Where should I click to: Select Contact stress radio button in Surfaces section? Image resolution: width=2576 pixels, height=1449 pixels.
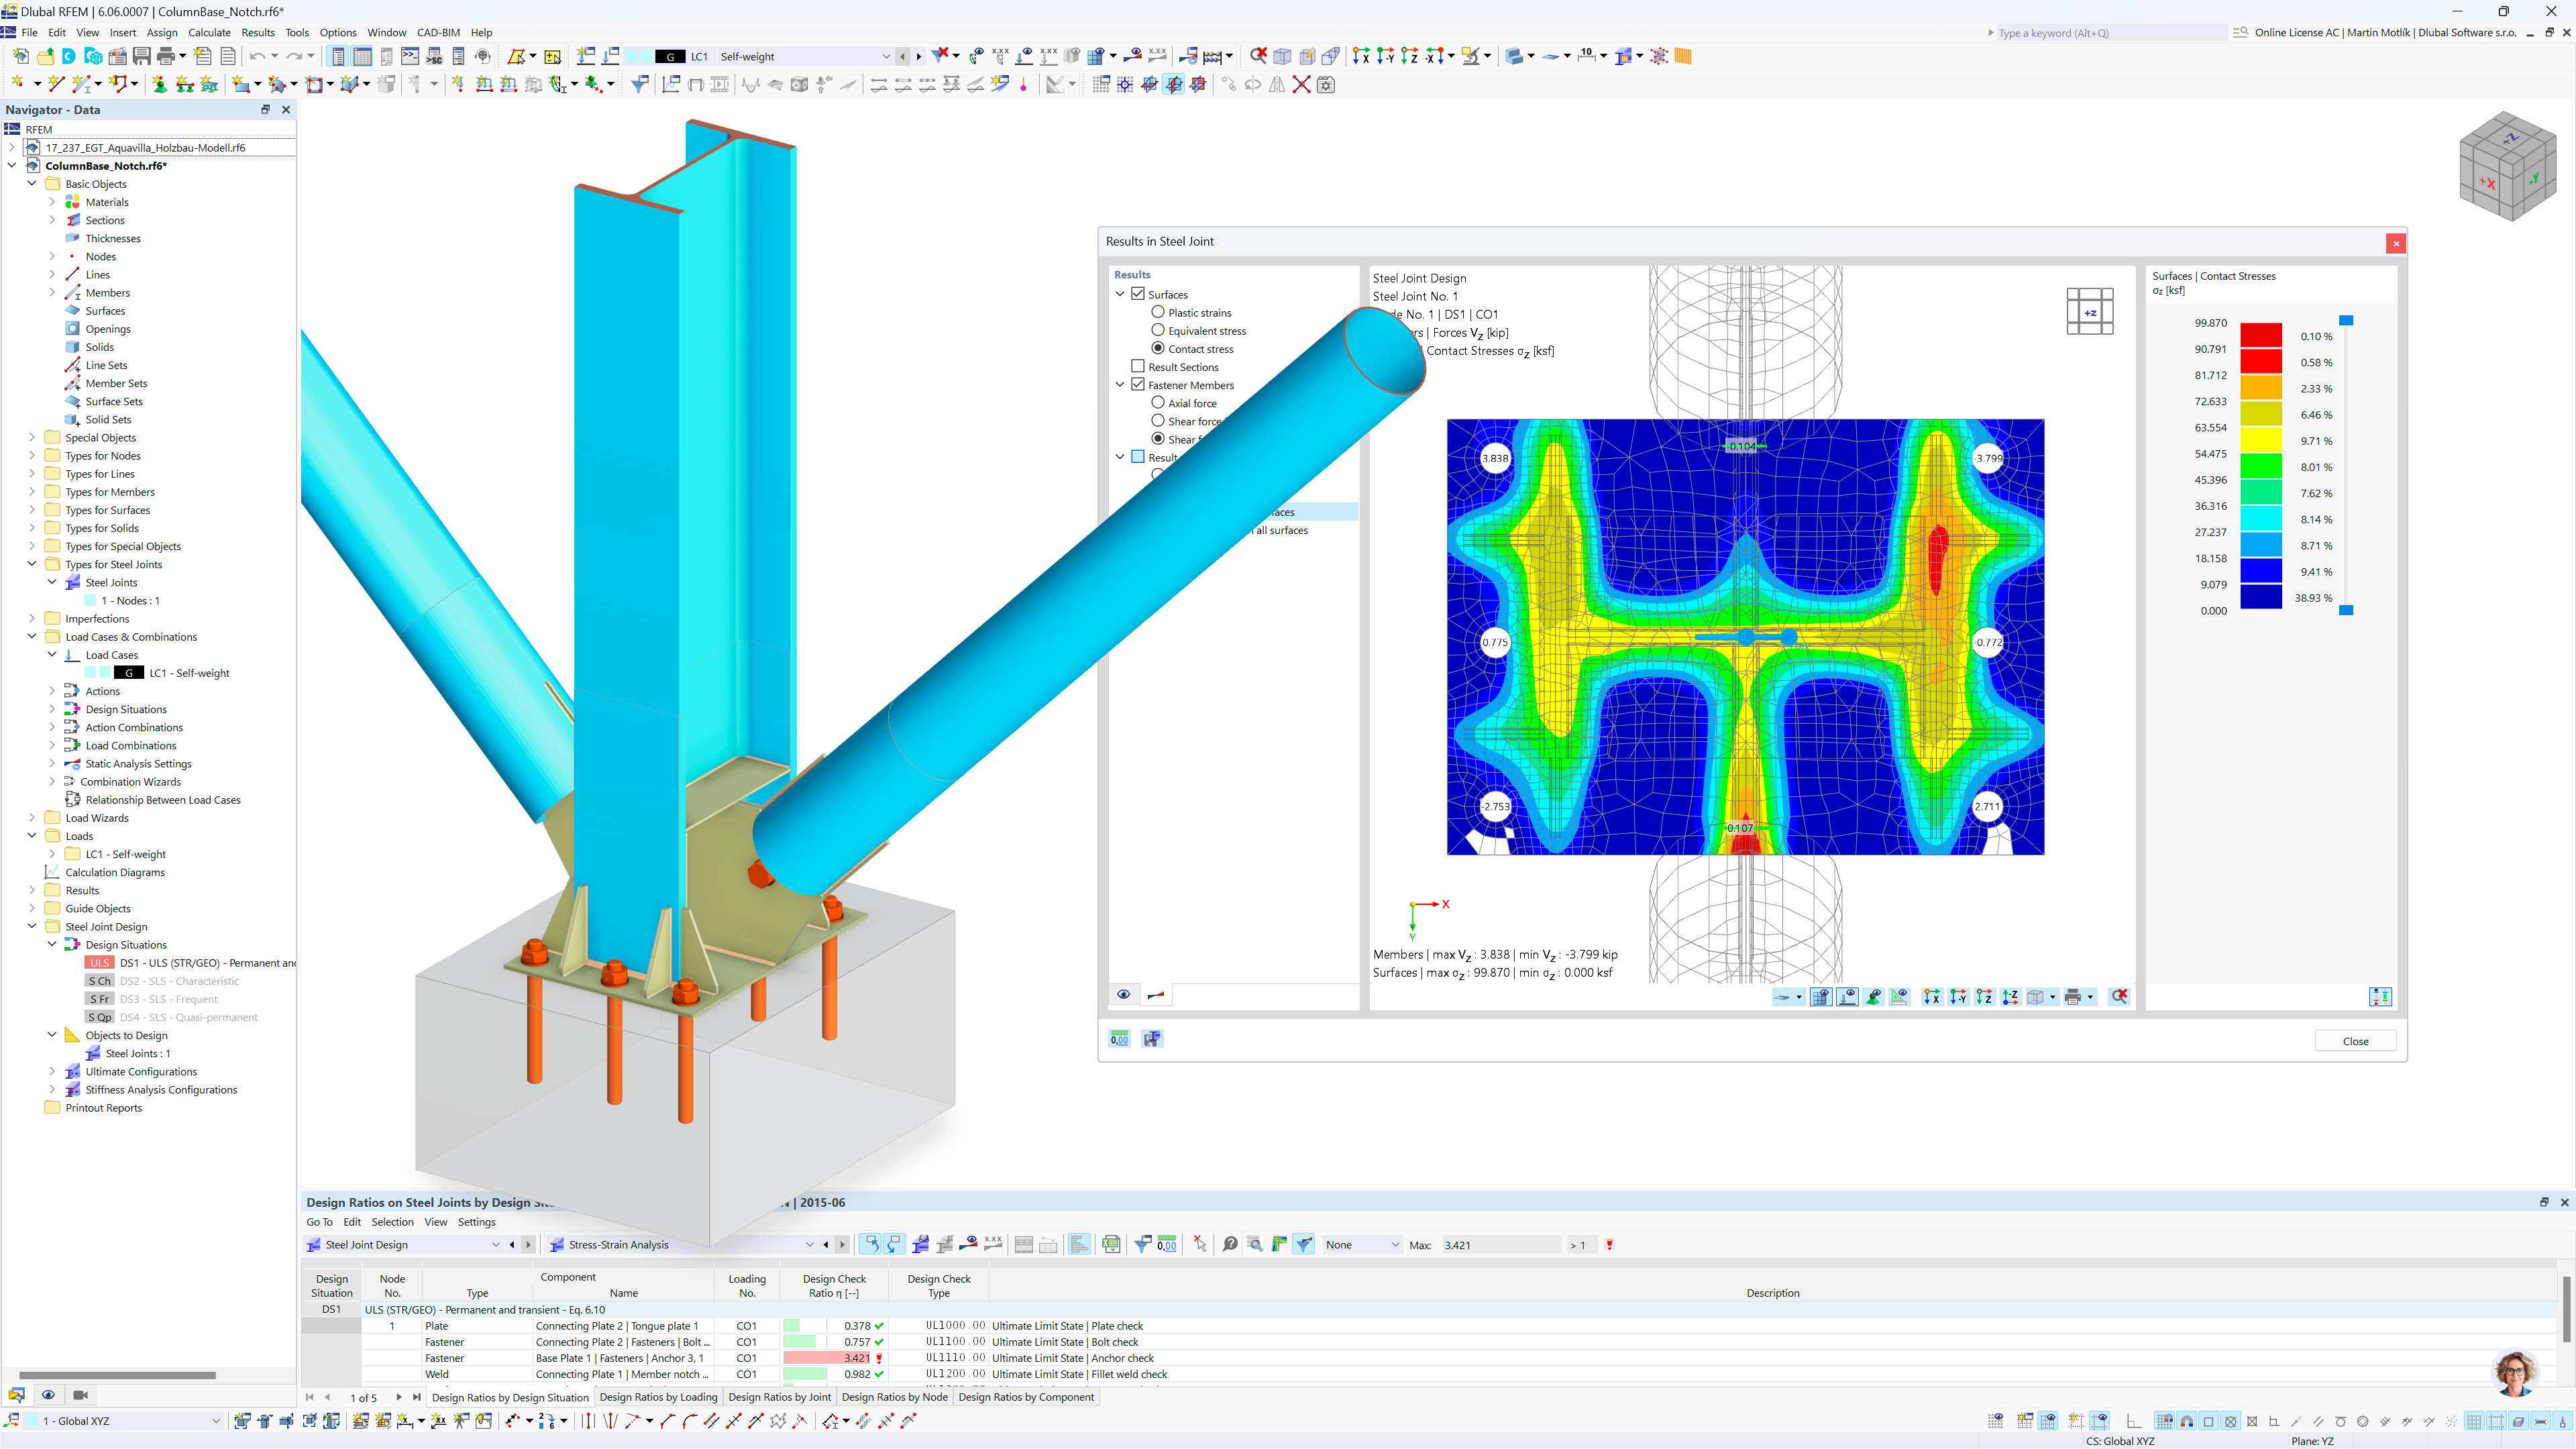[x=1157, y=349]
